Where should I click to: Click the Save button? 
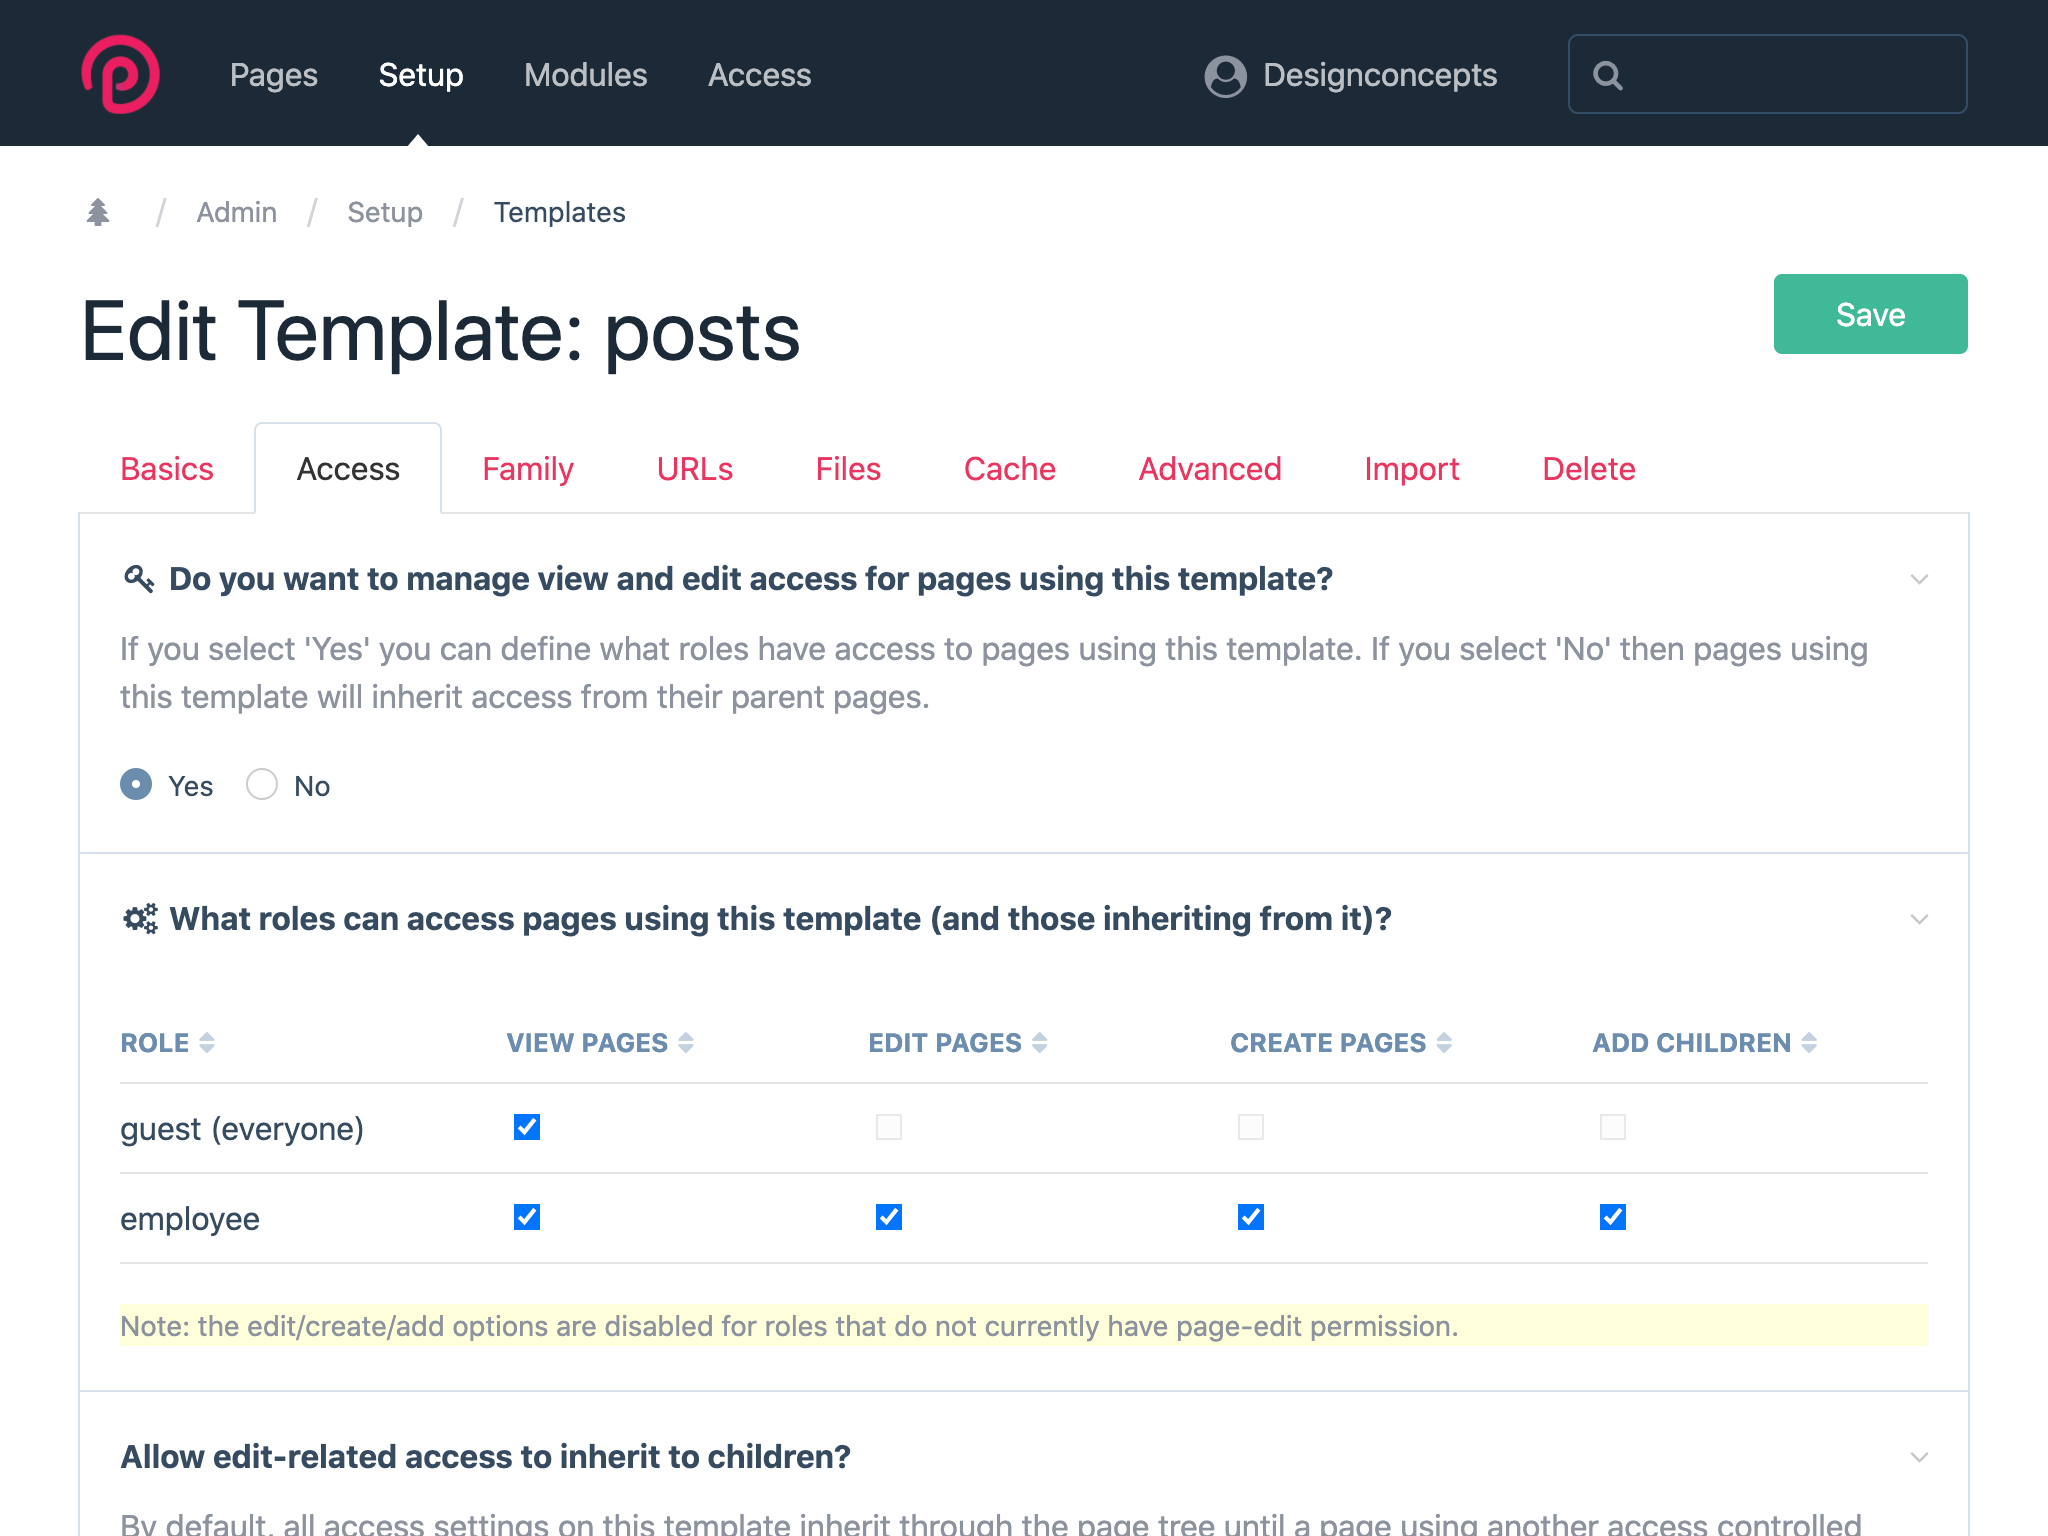(x=1869, y=314)
